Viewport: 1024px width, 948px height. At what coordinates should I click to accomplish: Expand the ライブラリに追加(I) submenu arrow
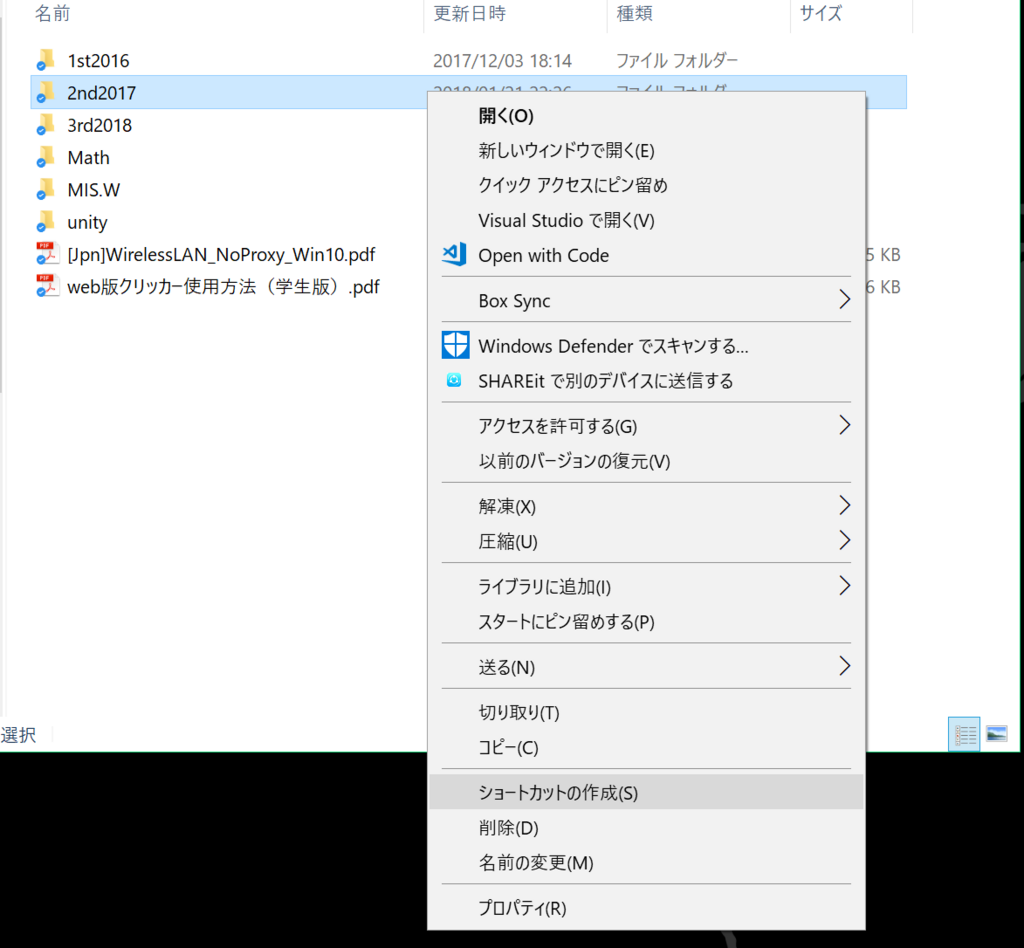click(844, 587)
